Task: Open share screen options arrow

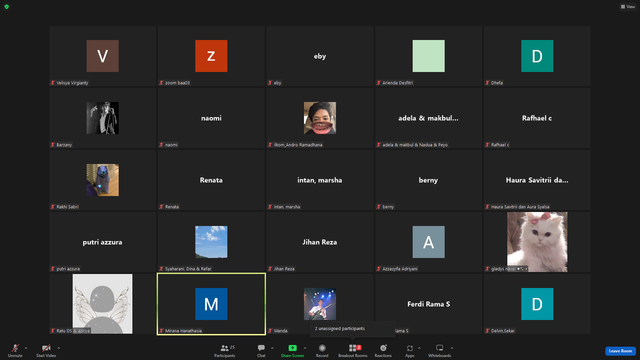Action: (x=305, y=348)
